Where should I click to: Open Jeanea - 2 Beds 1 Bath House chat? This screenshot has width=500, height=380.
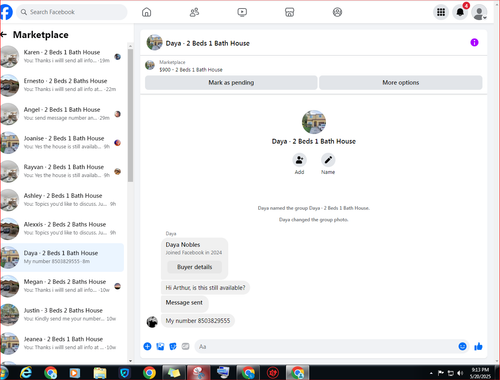tap(62, 343)
